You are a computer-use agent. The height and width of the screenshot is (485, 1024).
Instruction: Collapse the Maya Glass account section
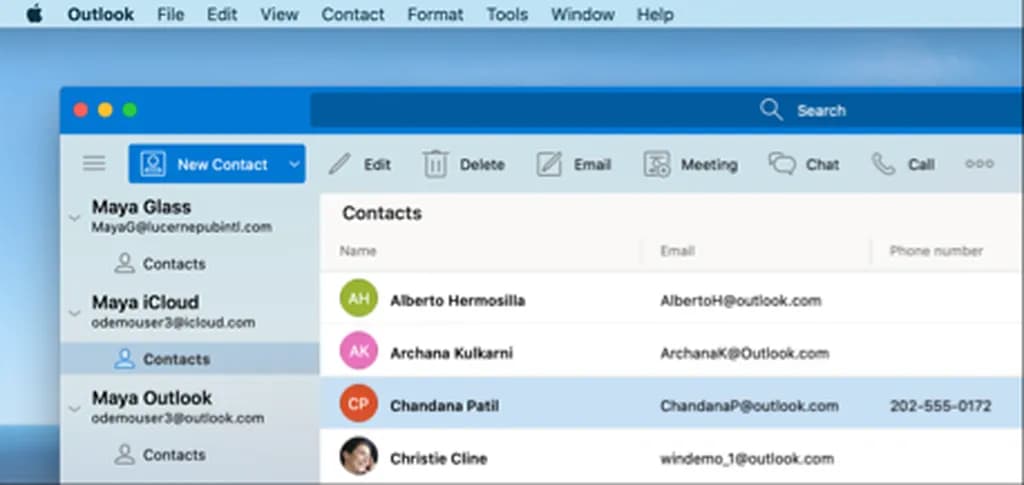73,217
